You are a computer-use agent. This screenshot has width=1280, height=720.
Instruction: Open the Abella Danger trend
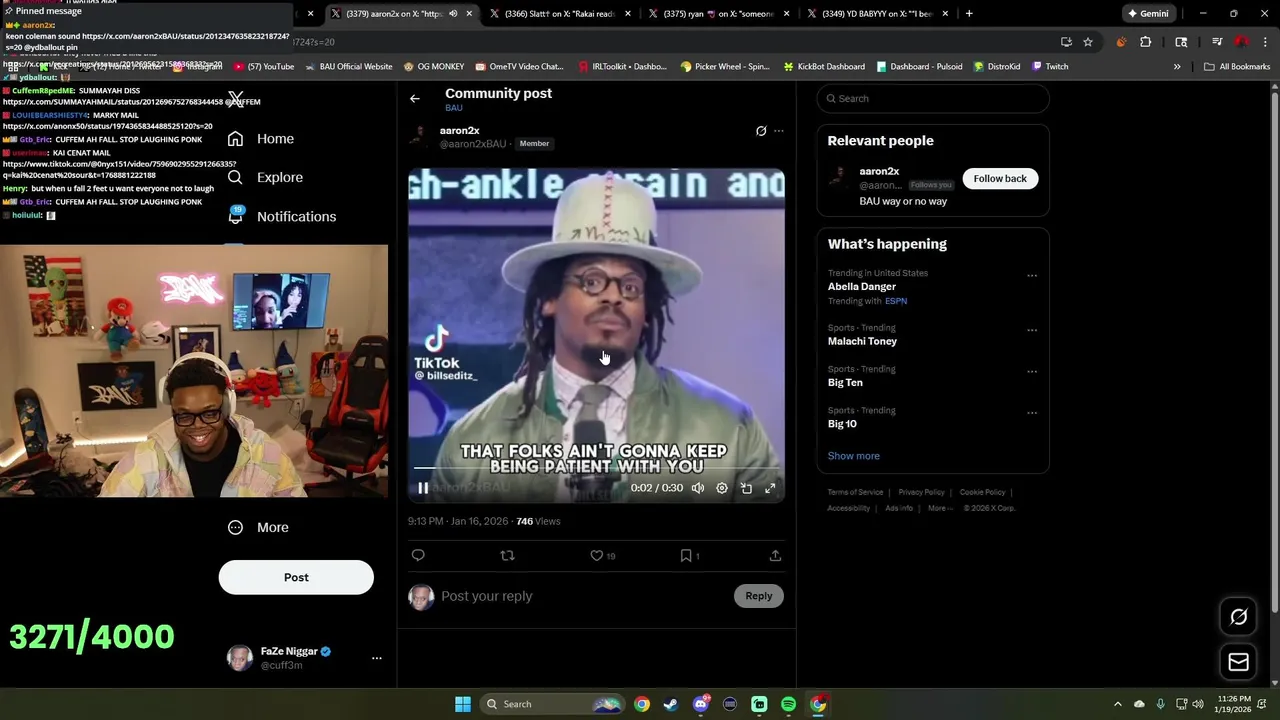tap(862, 287)
